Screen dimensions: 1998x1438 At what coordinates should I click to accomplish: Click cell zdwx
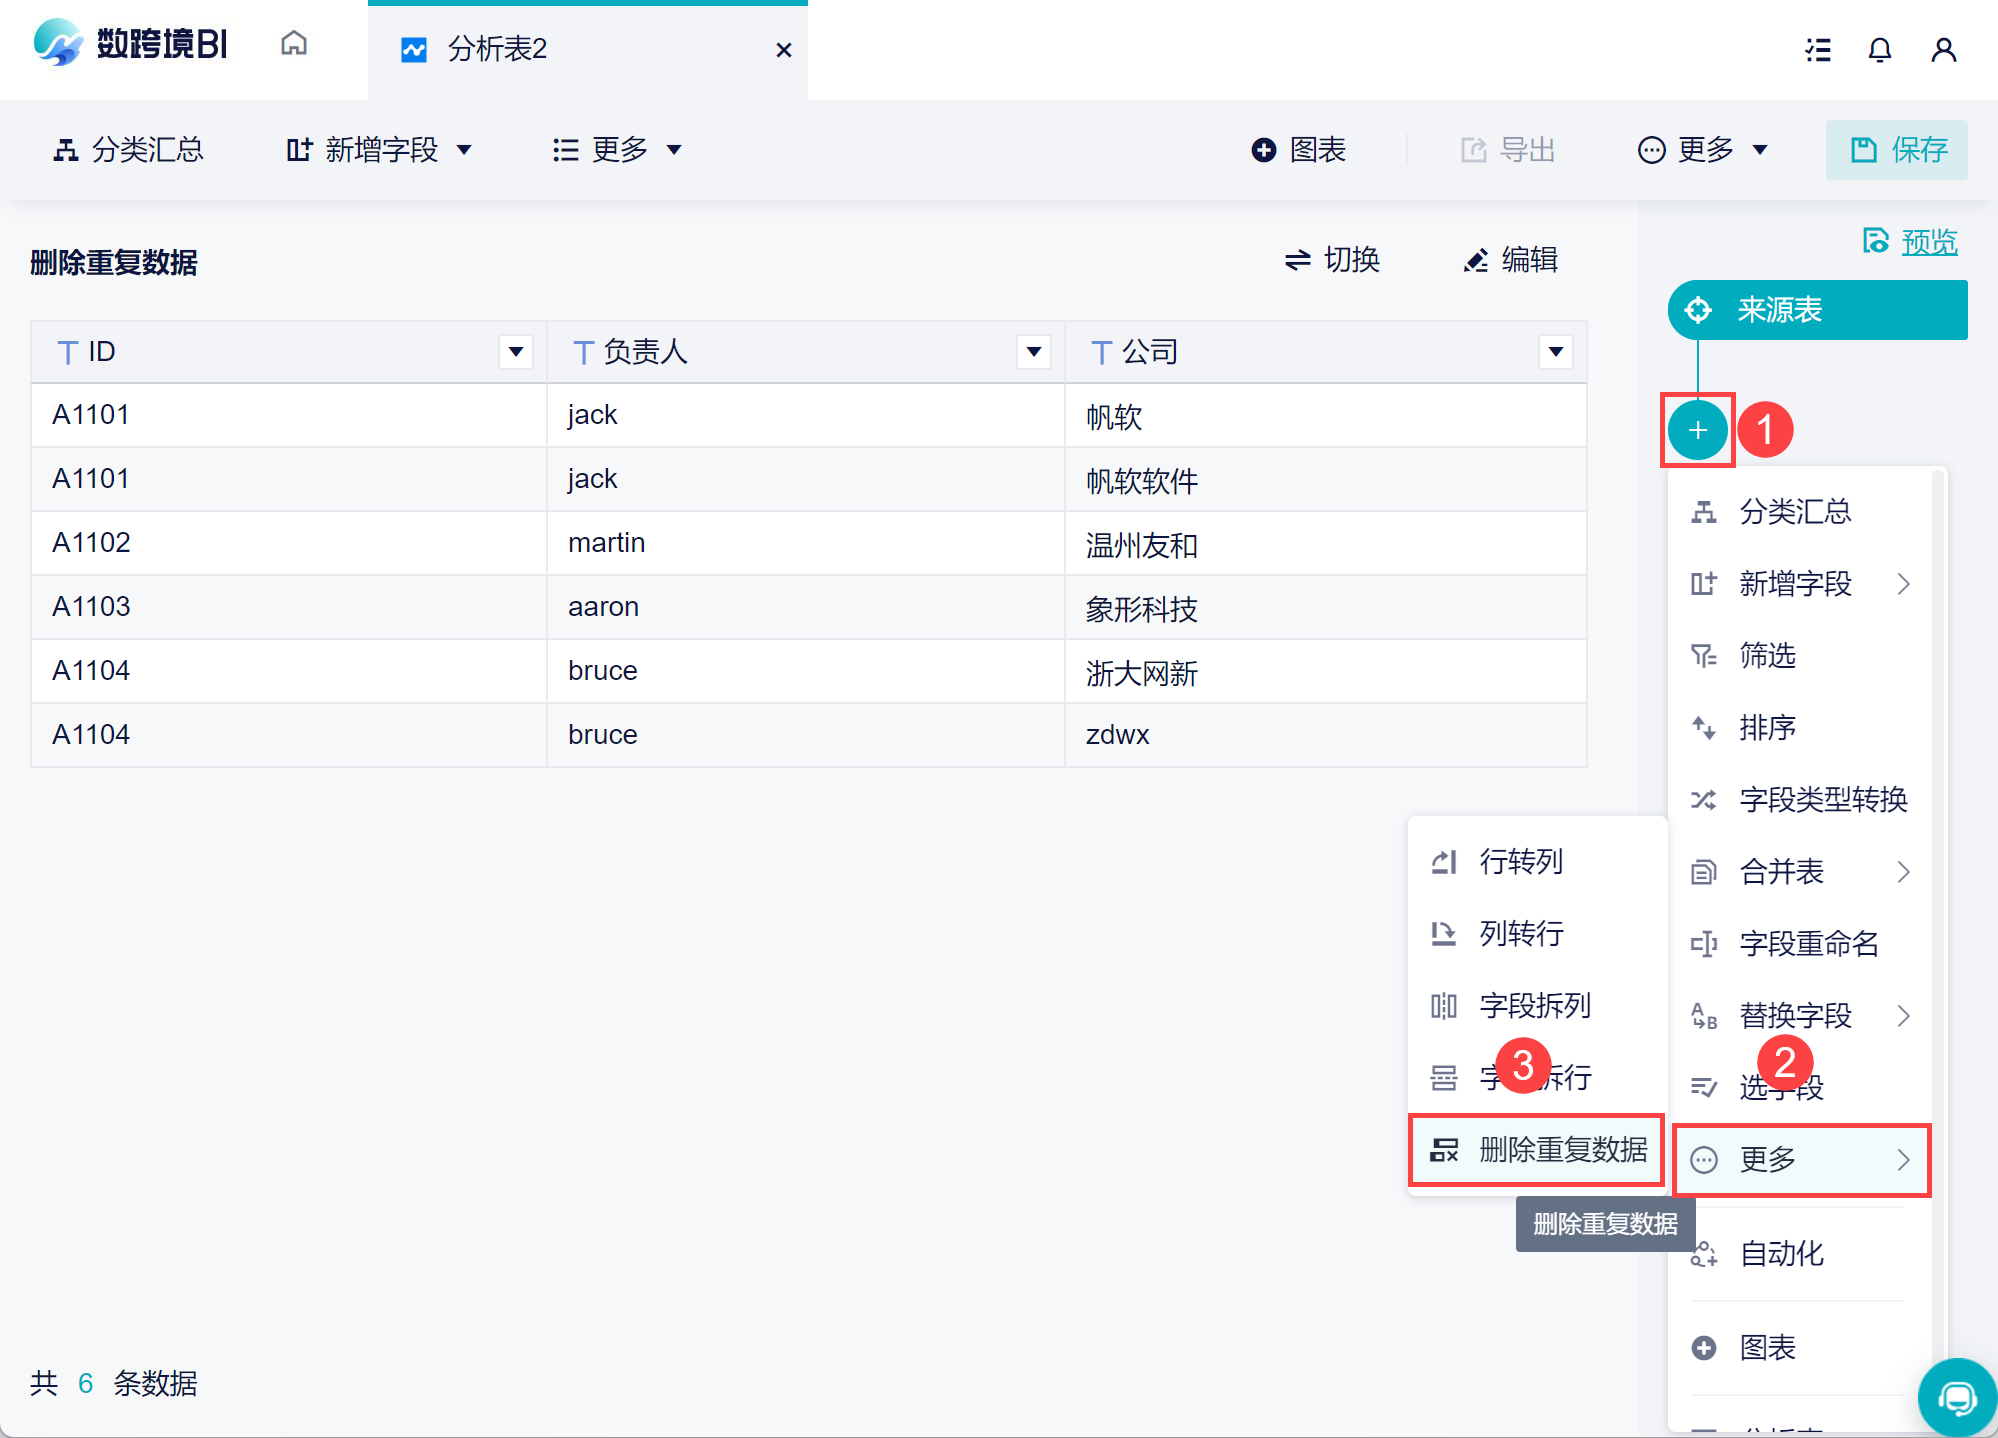1326,736
